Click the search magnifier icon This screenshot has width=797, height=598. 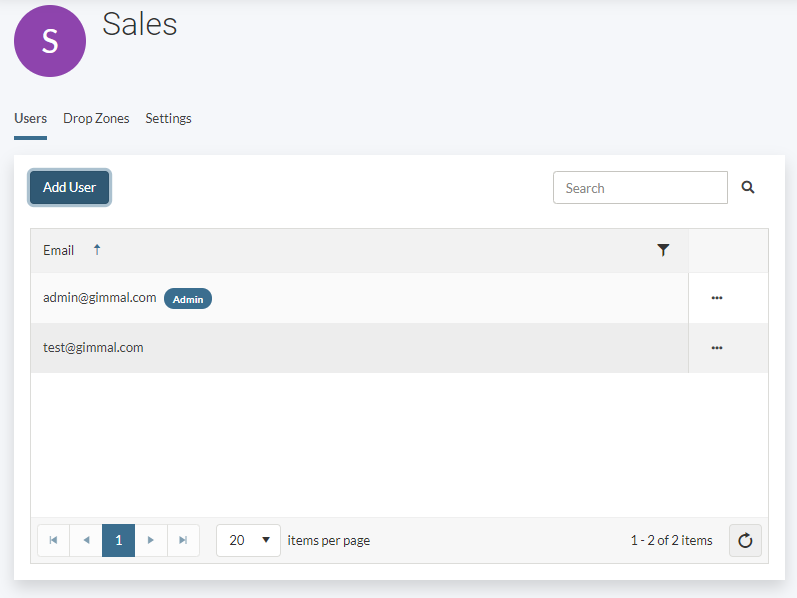click(748, 187)
